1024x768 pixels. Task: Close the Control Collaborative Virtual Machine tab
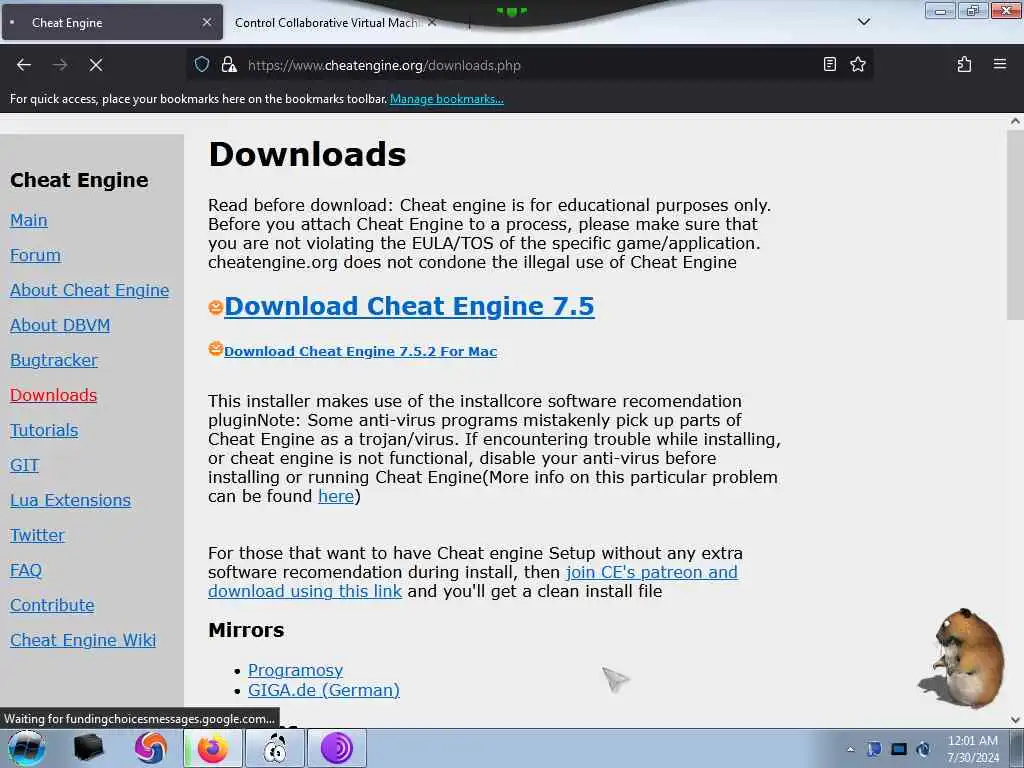tap(432, 22)
